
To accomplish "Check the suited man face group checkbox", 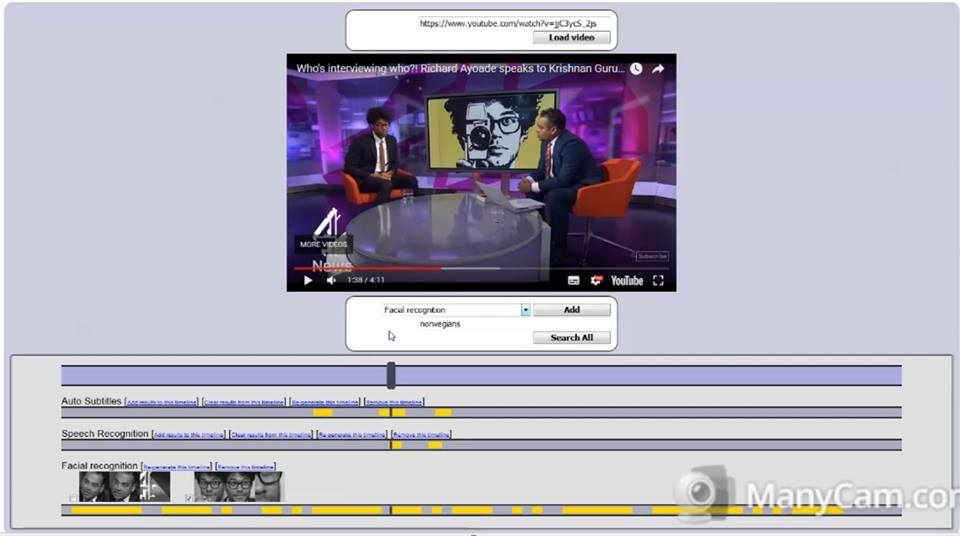I will click(x=73, y=498).
